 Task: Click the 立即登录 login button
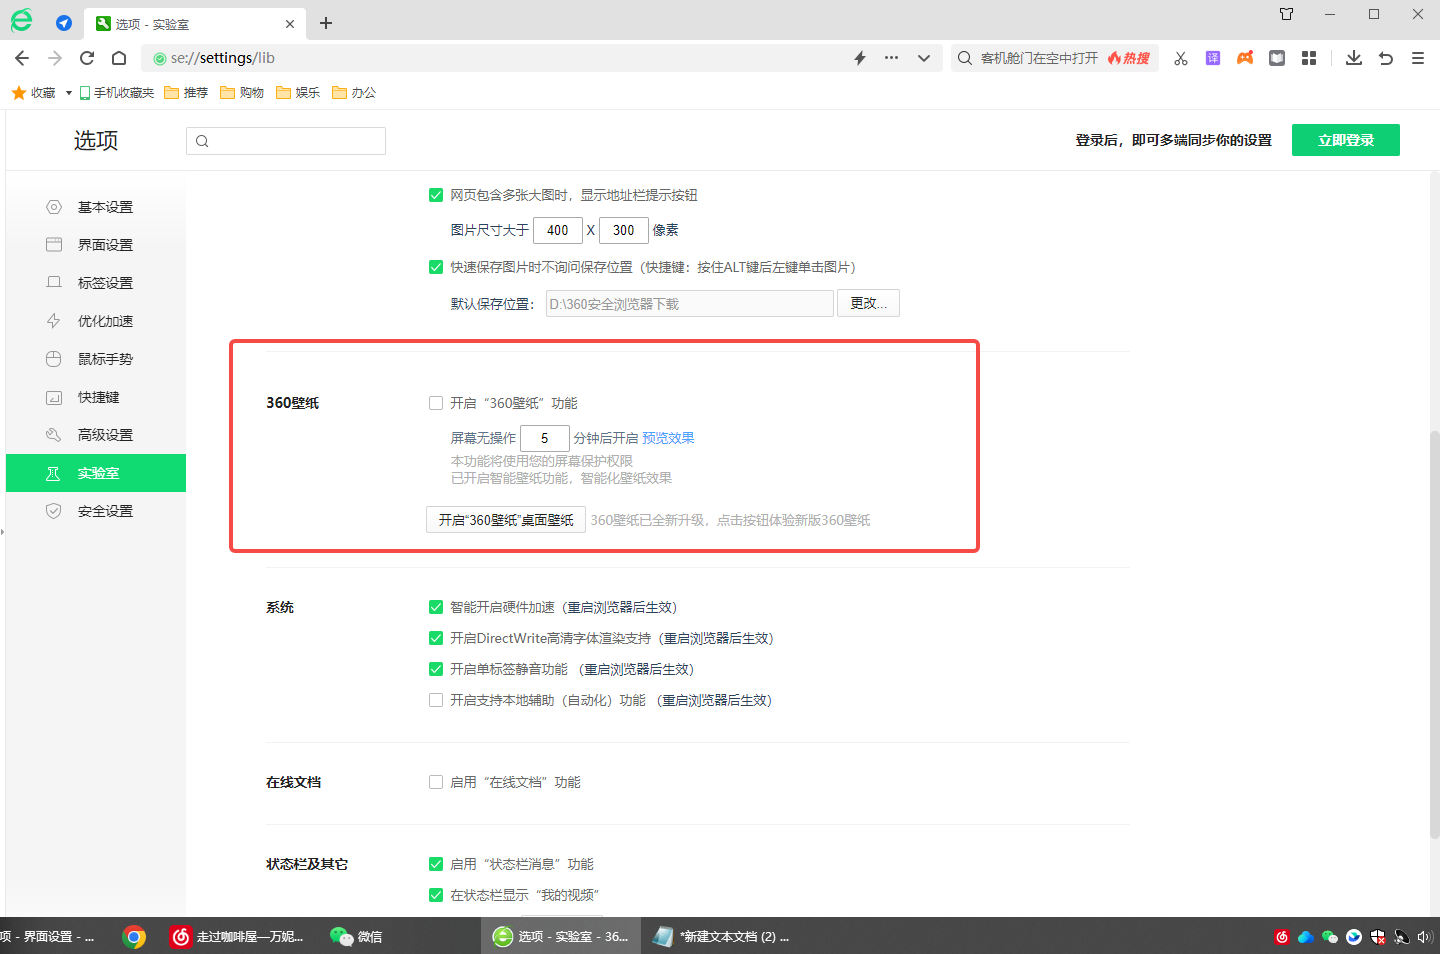pos(1346,140)
